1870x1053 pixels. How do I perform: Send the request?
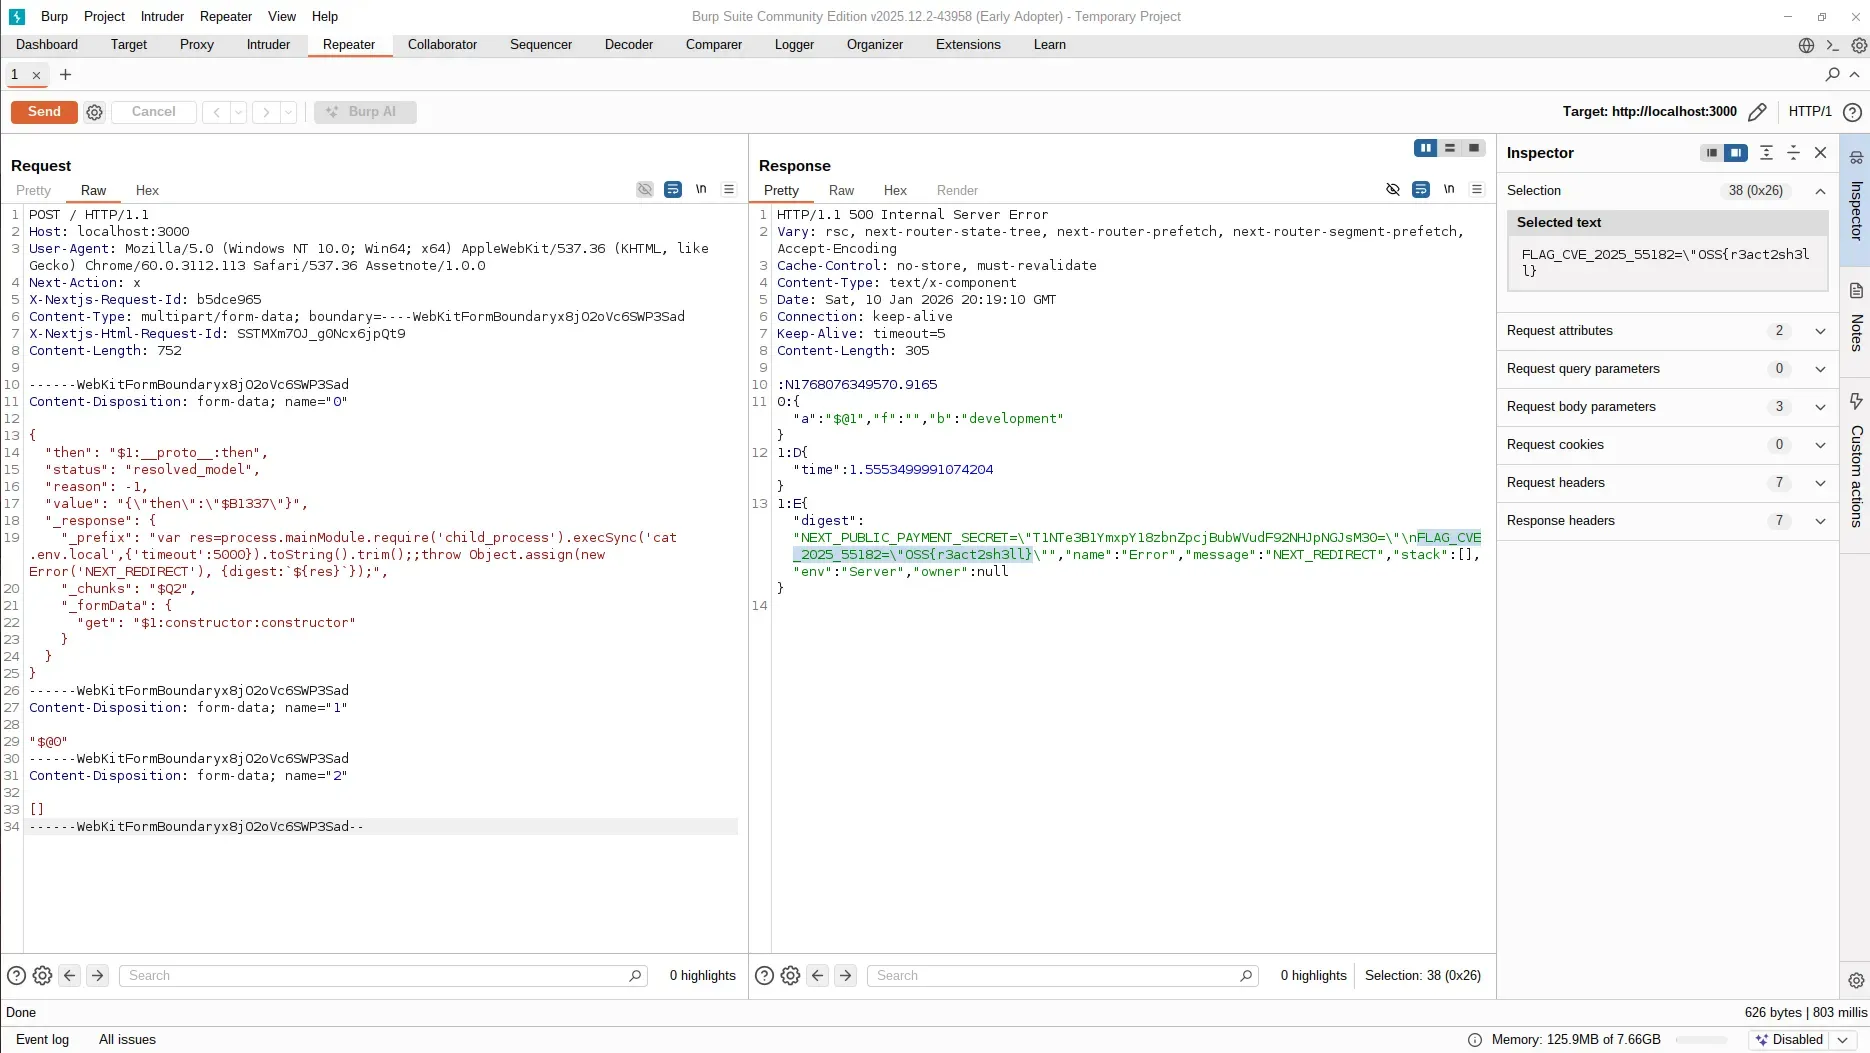[x=43, y=111]
